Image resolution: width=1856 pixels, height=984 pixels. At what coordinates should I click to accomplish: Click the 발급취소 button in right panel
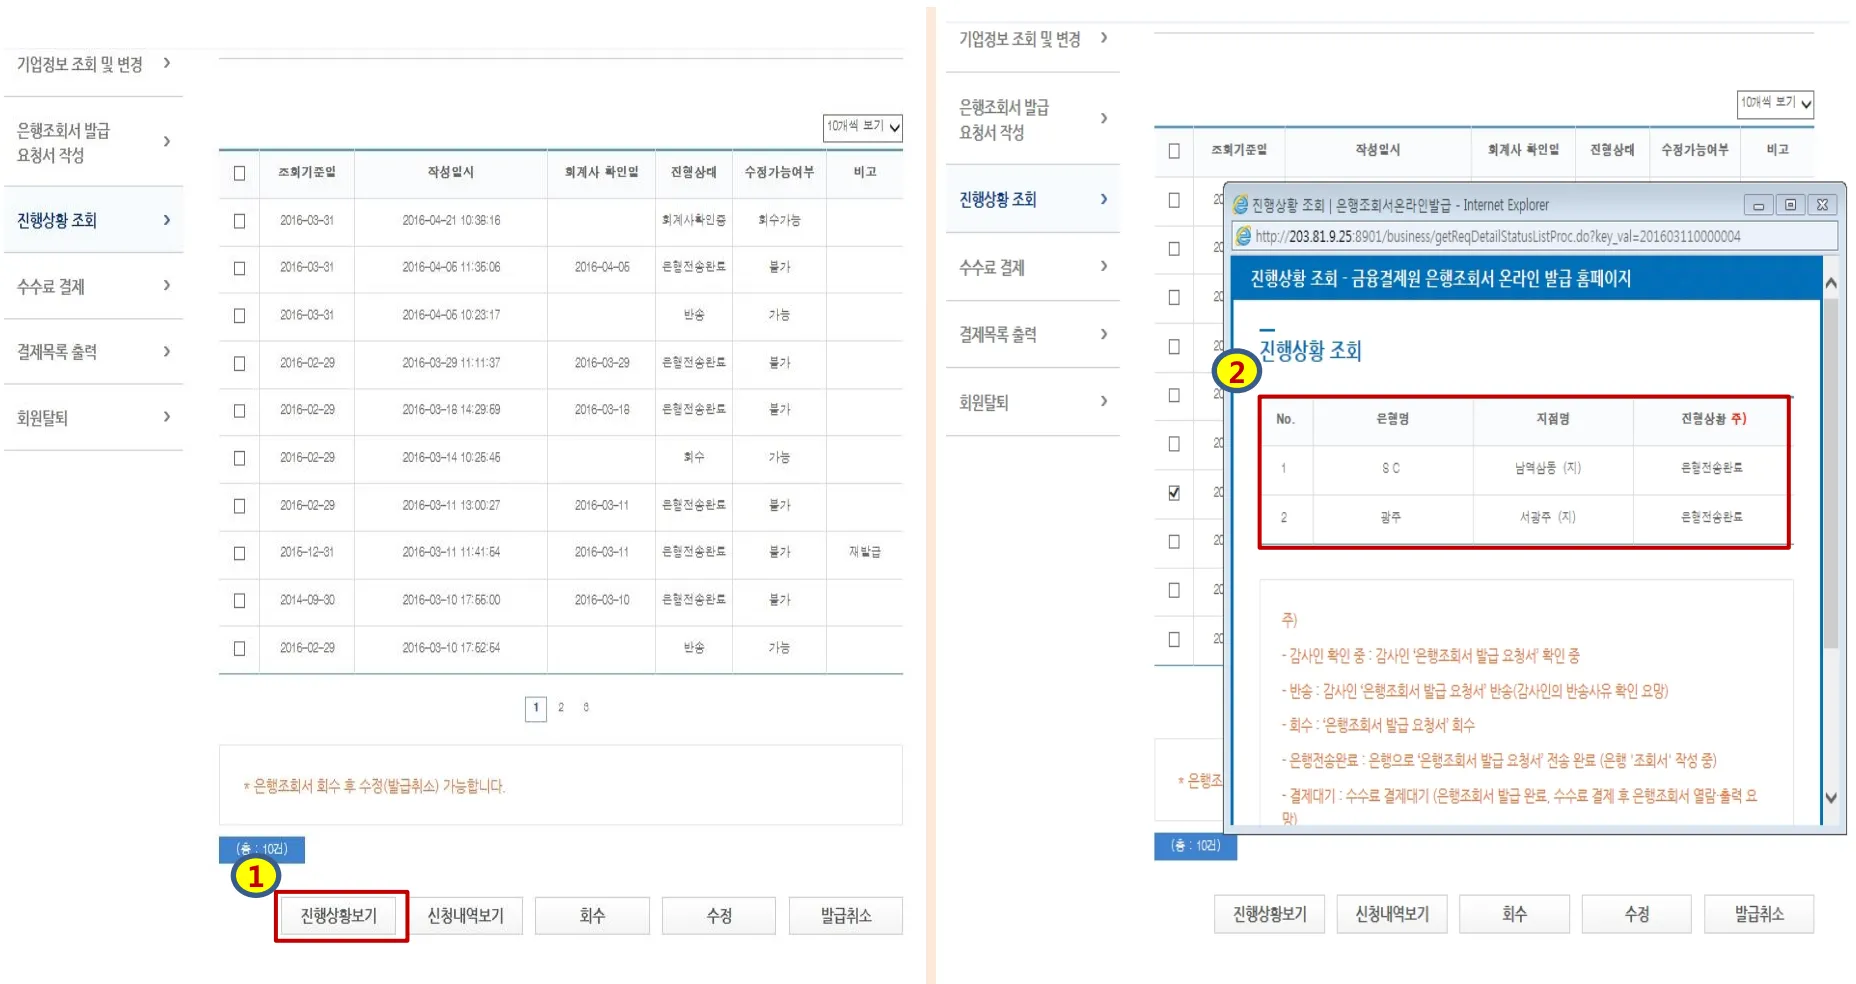pos(1758,914)
